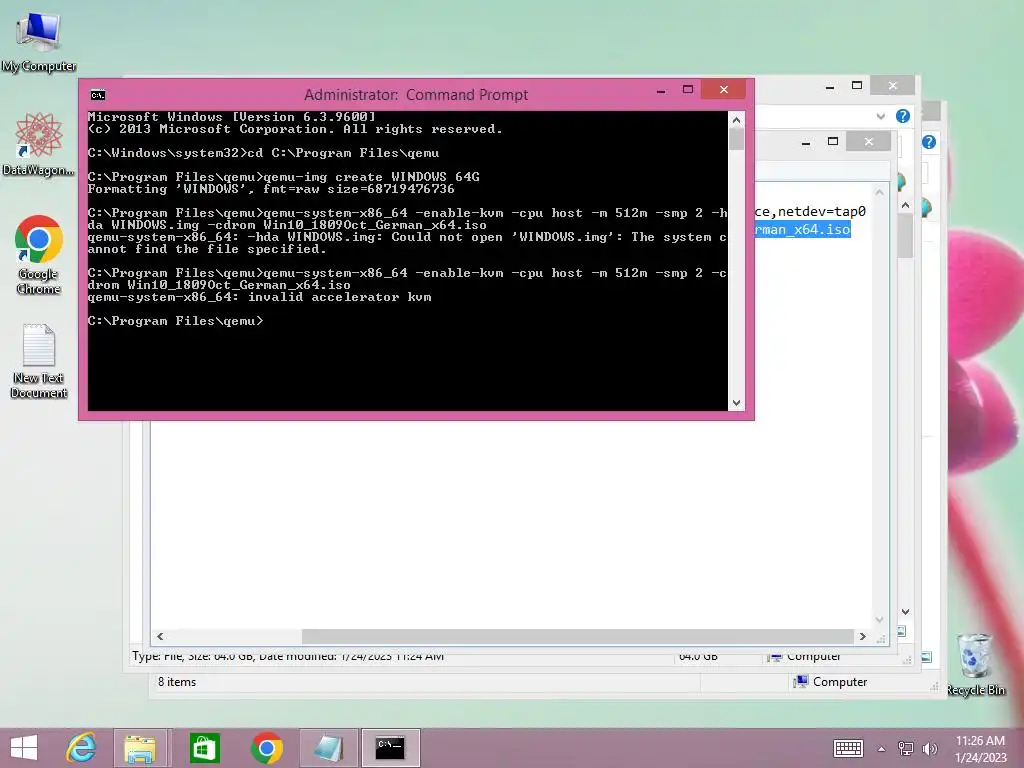Minimize the front Explorer window

coord(830,86)
